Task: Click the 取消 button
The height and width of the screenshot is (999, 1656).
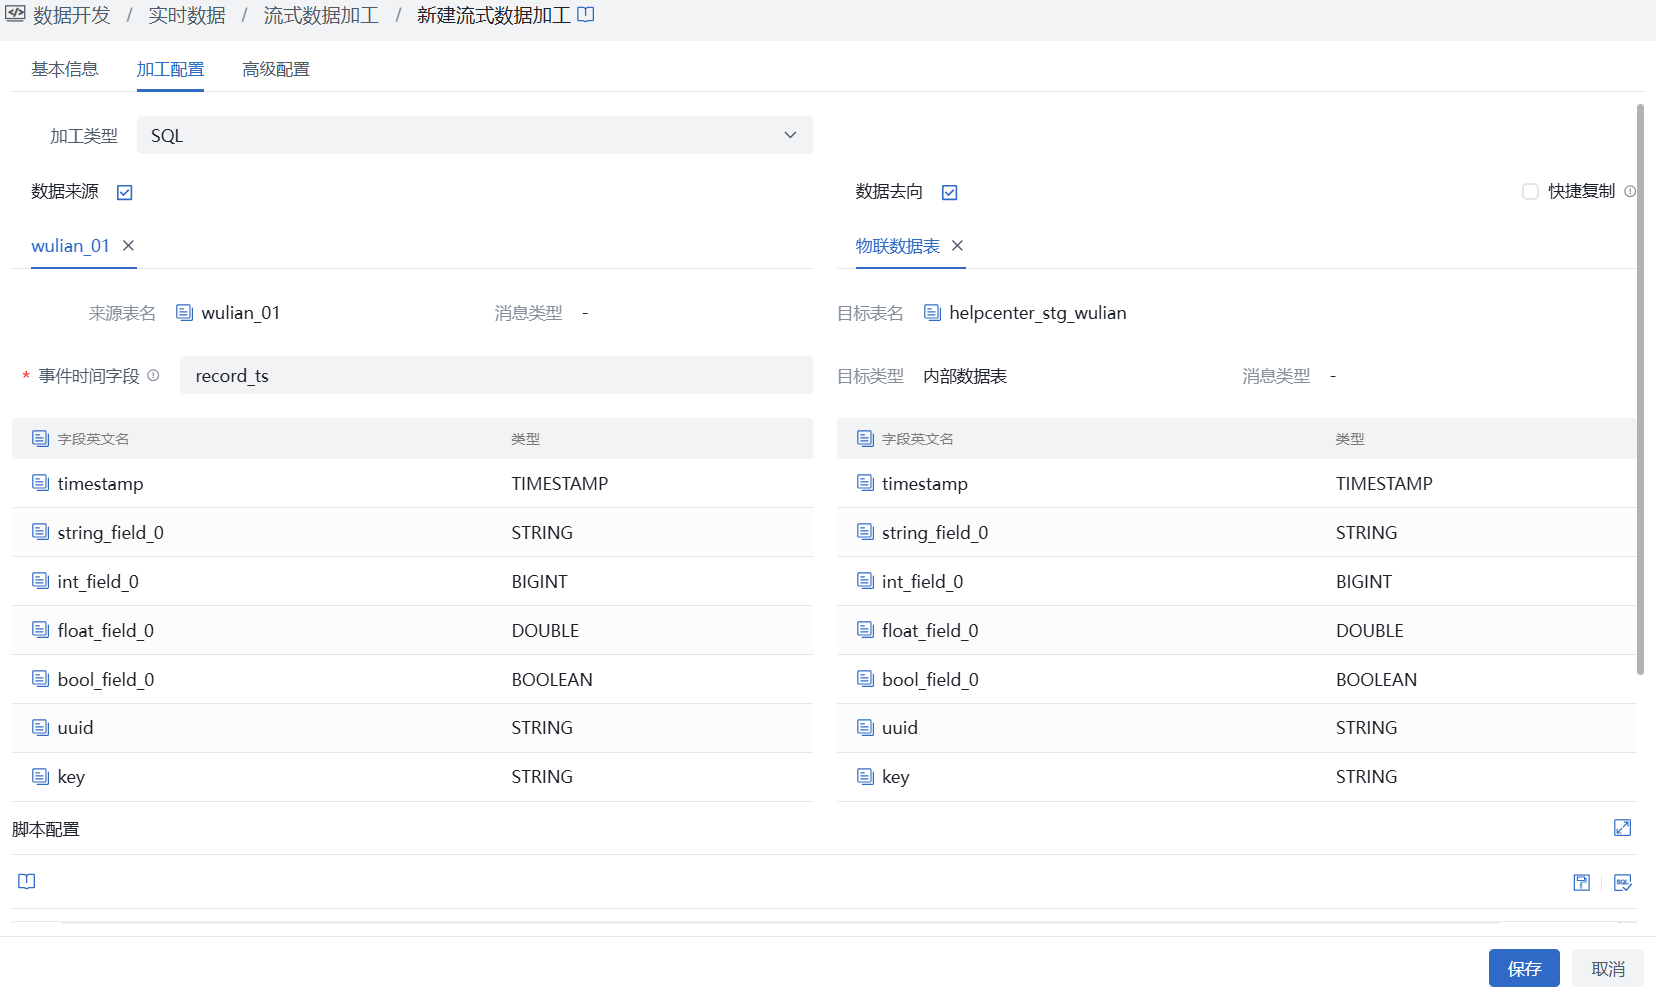Action: click(1608, 968)
